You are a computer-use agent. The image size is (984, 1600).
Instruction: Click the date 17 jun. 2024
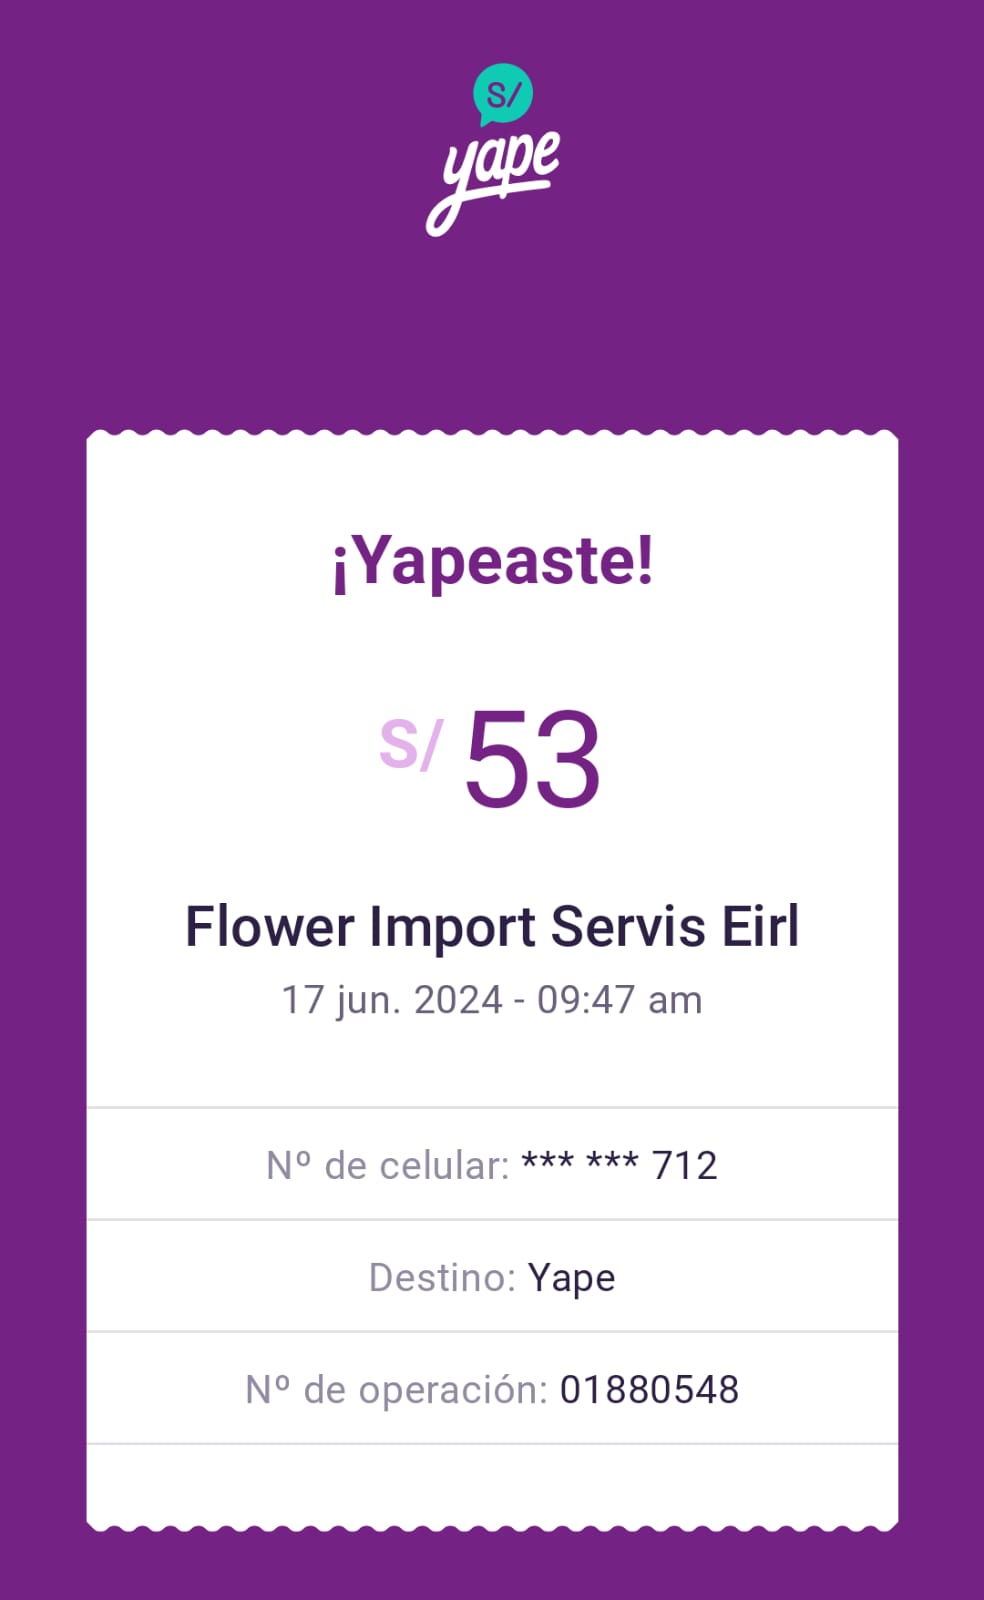[391, 1000]
